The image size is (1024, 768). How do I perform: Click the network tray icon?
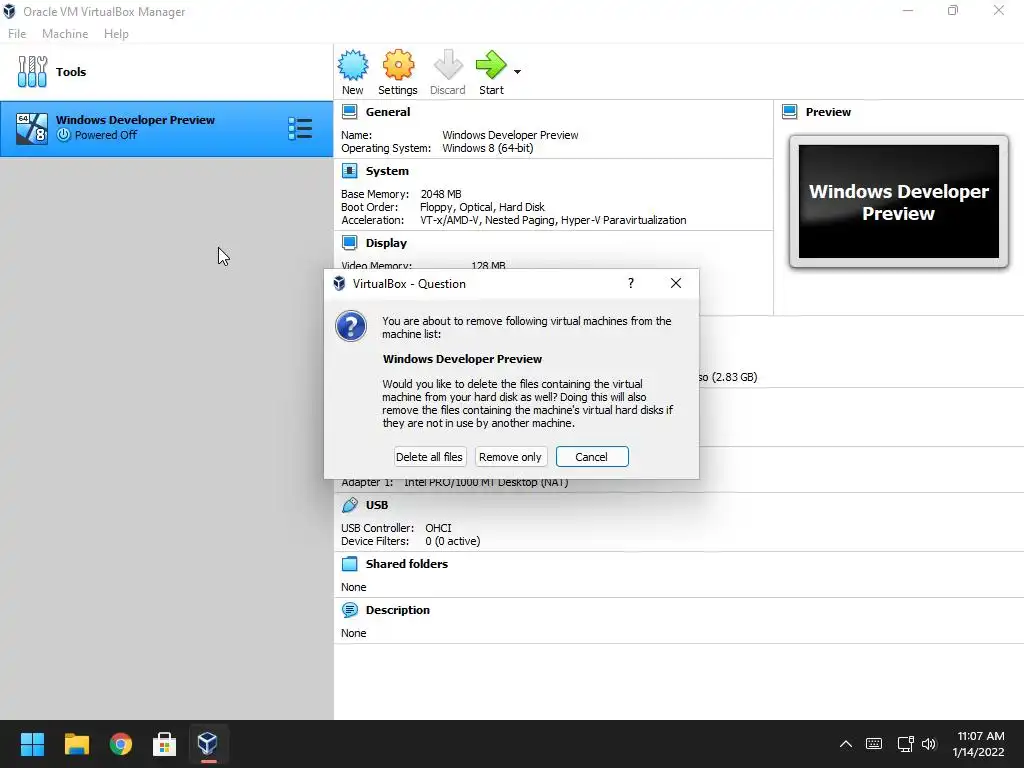(905, 744)
